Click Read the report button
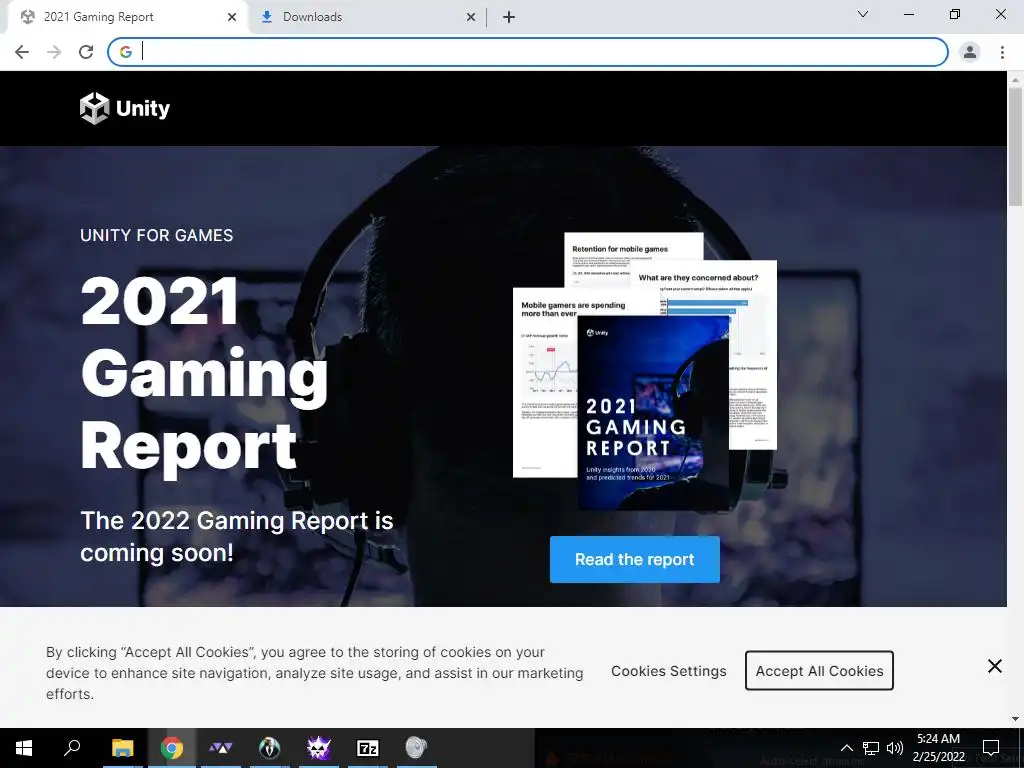Screen dimensions: 1024x768 (635, 560)
